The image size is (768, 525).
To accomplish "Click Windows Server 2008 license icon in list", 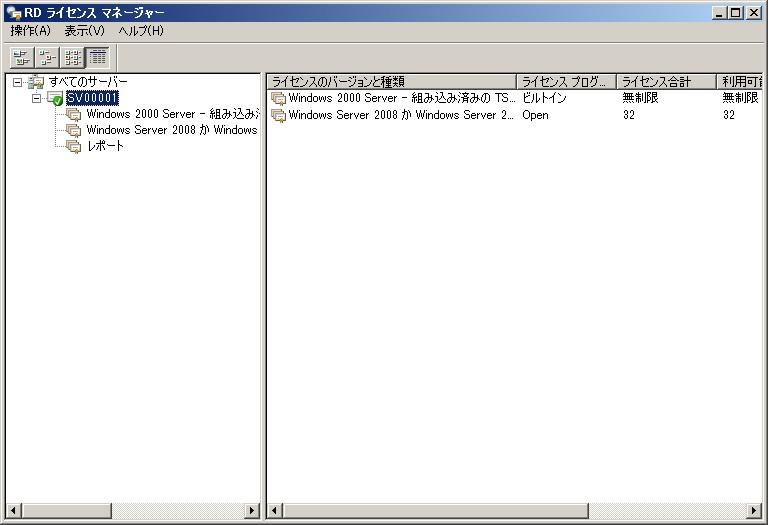I will coord(278,115).
